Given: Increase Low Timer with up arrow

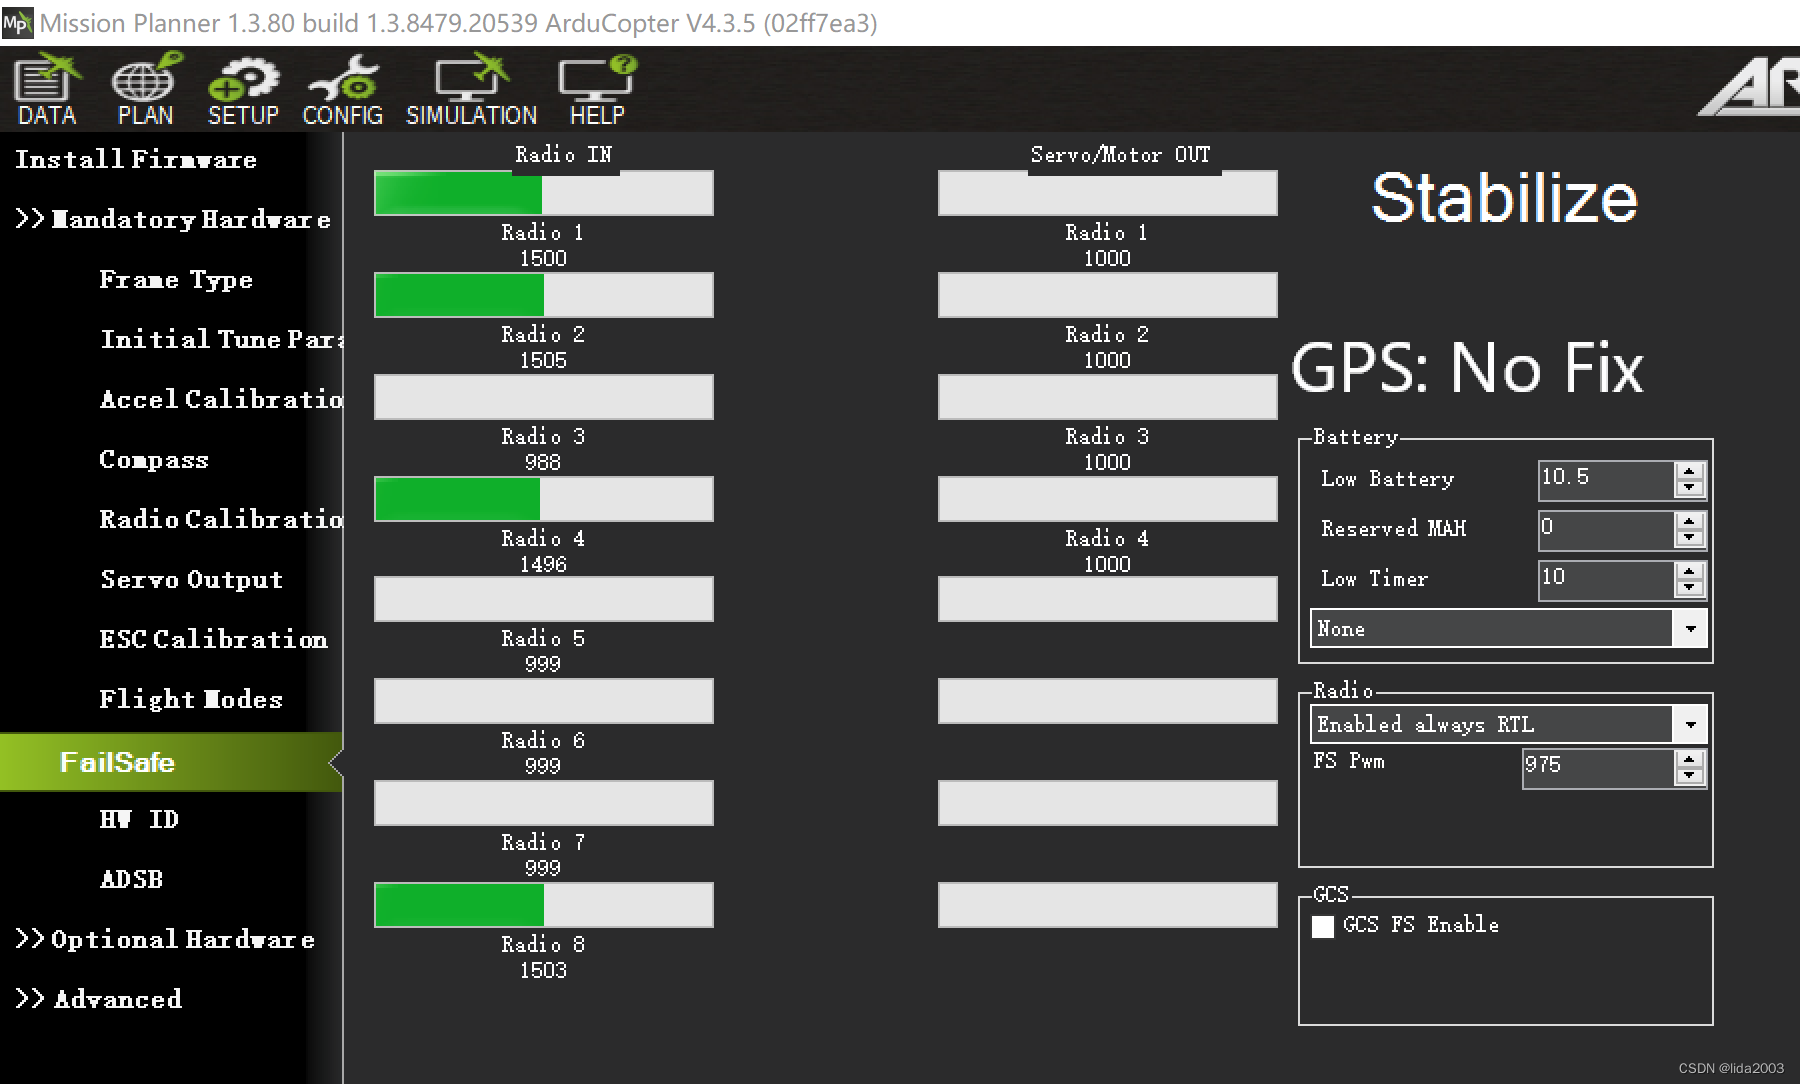Looking at the screenshot, I should point(1690,571).
